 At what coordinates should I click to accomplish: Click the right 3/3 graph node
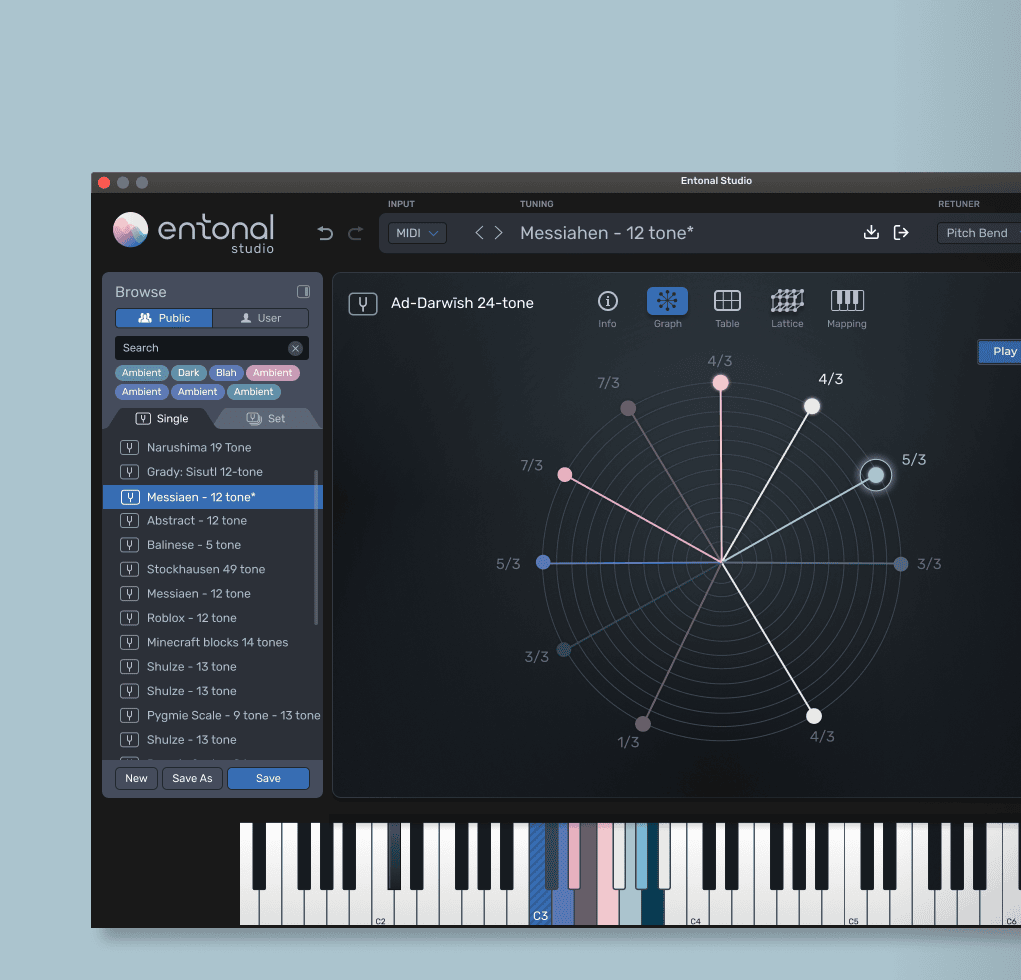point(901,564)
